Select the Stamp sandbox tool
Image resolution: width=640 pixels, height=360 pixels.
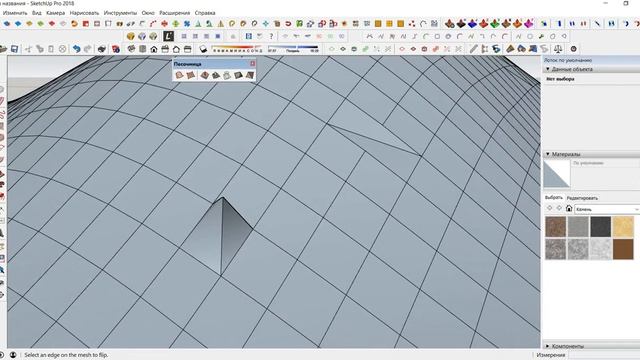(x=216, y=75)
